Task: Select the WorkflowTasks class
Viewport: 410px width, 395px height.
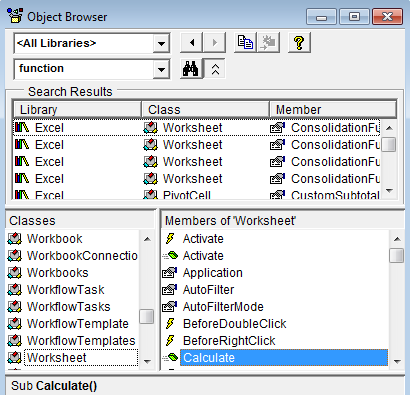Action: [x=68, y=307]
